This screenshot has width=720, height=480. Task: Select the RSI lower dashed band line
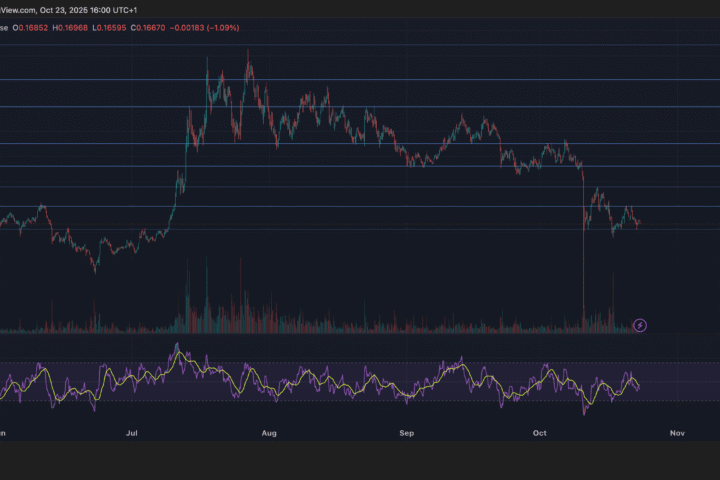coord(360,401)
